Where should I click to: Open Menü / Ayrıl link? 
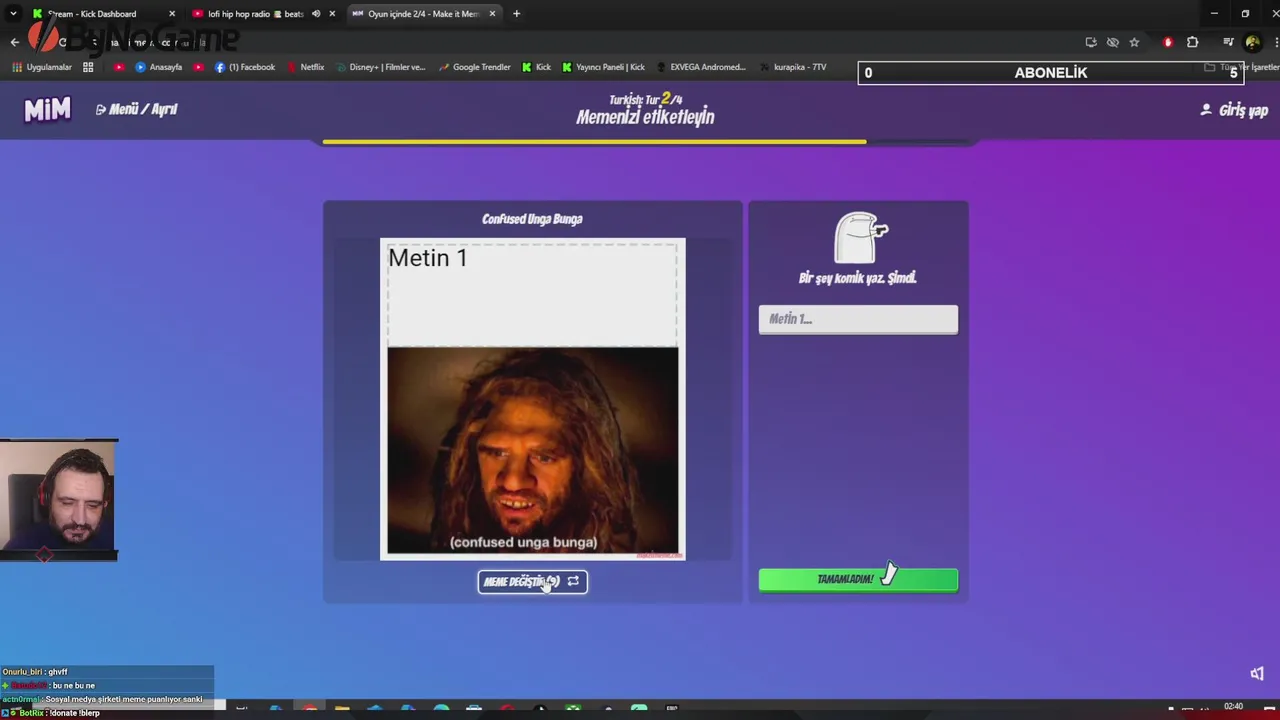(136, 109)
